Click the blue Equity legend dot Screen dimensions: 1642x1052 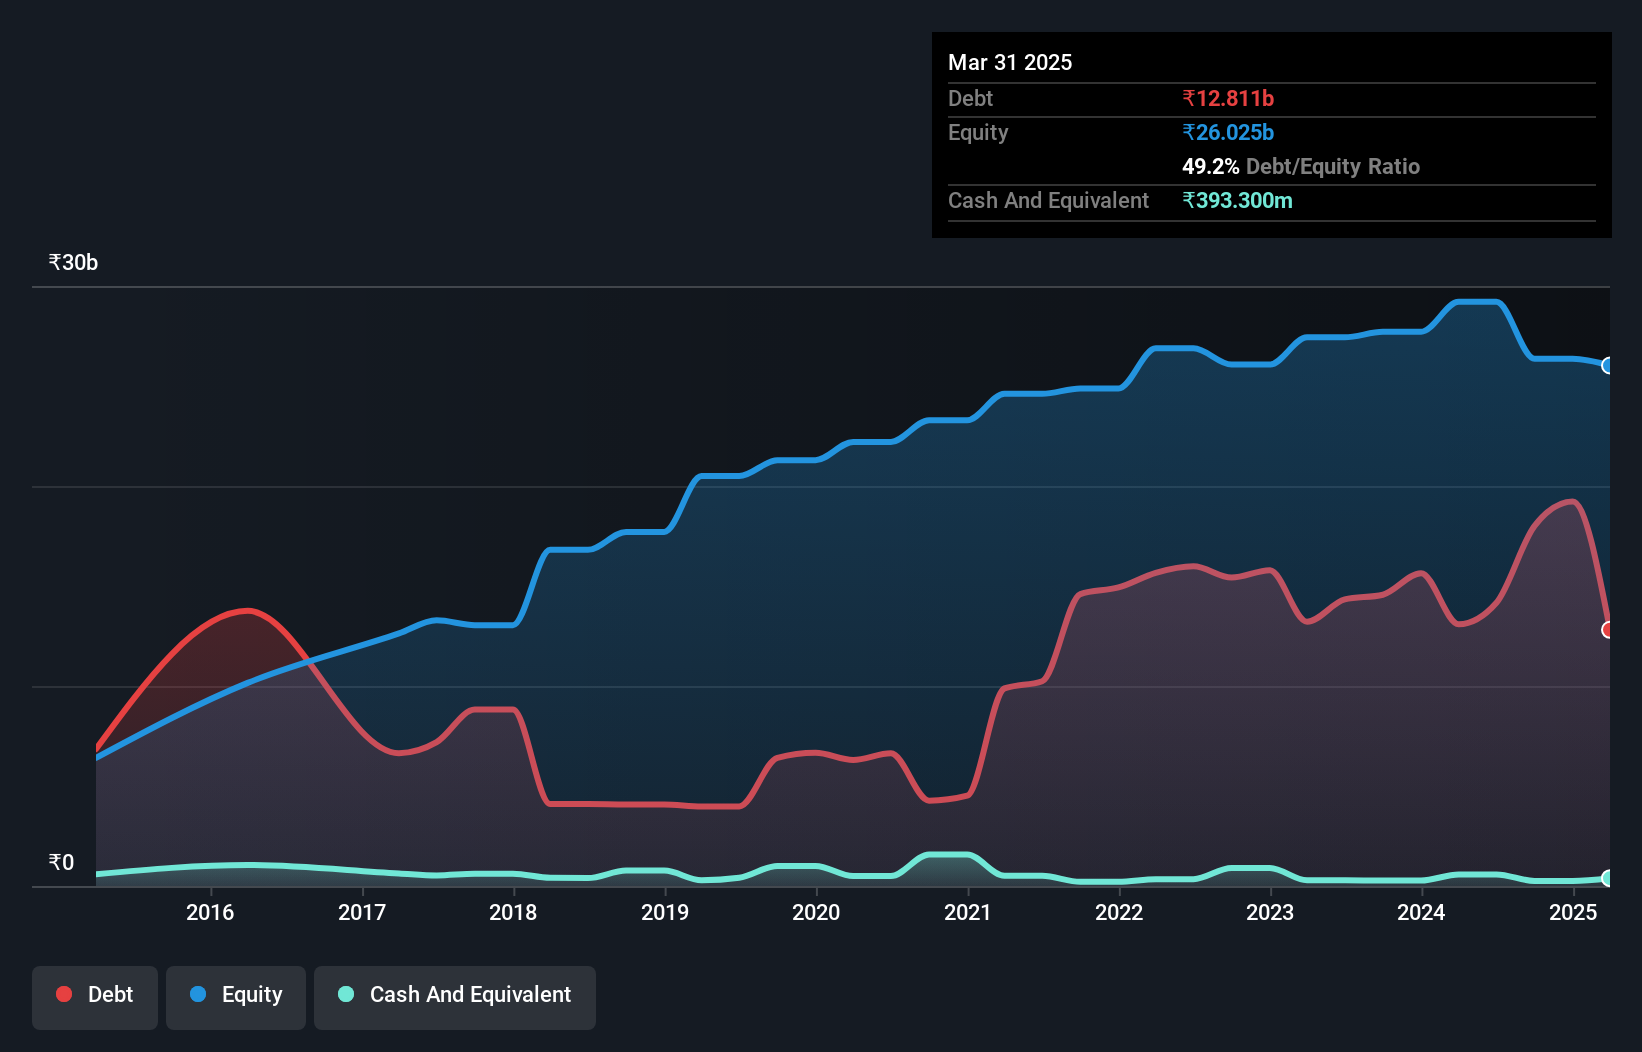click(x=198, y=994)
